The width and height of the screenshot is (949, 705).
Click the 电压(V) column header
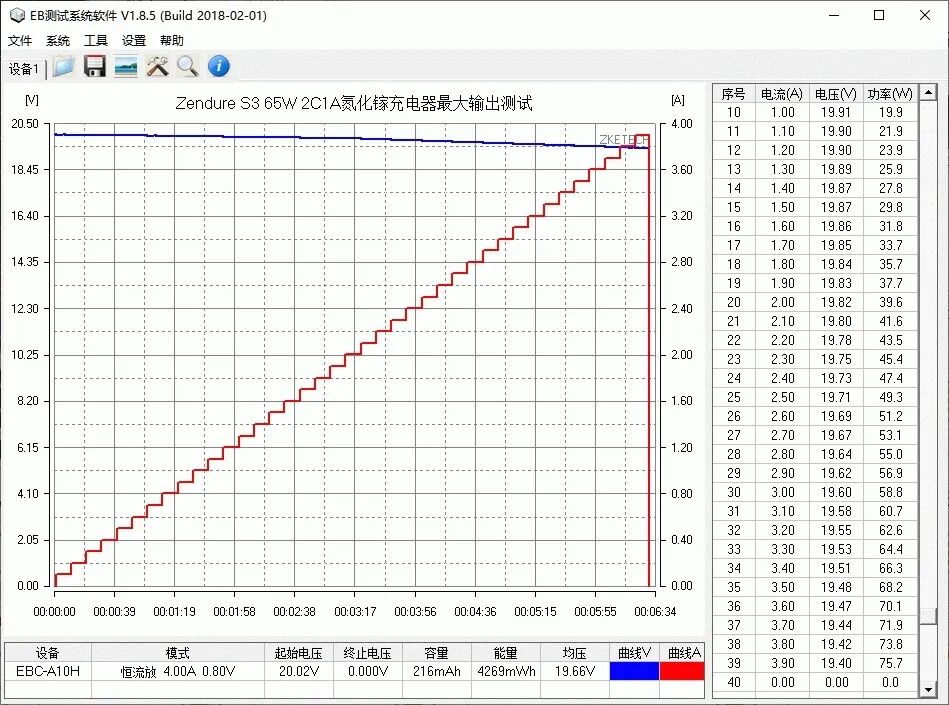point(836,94)
